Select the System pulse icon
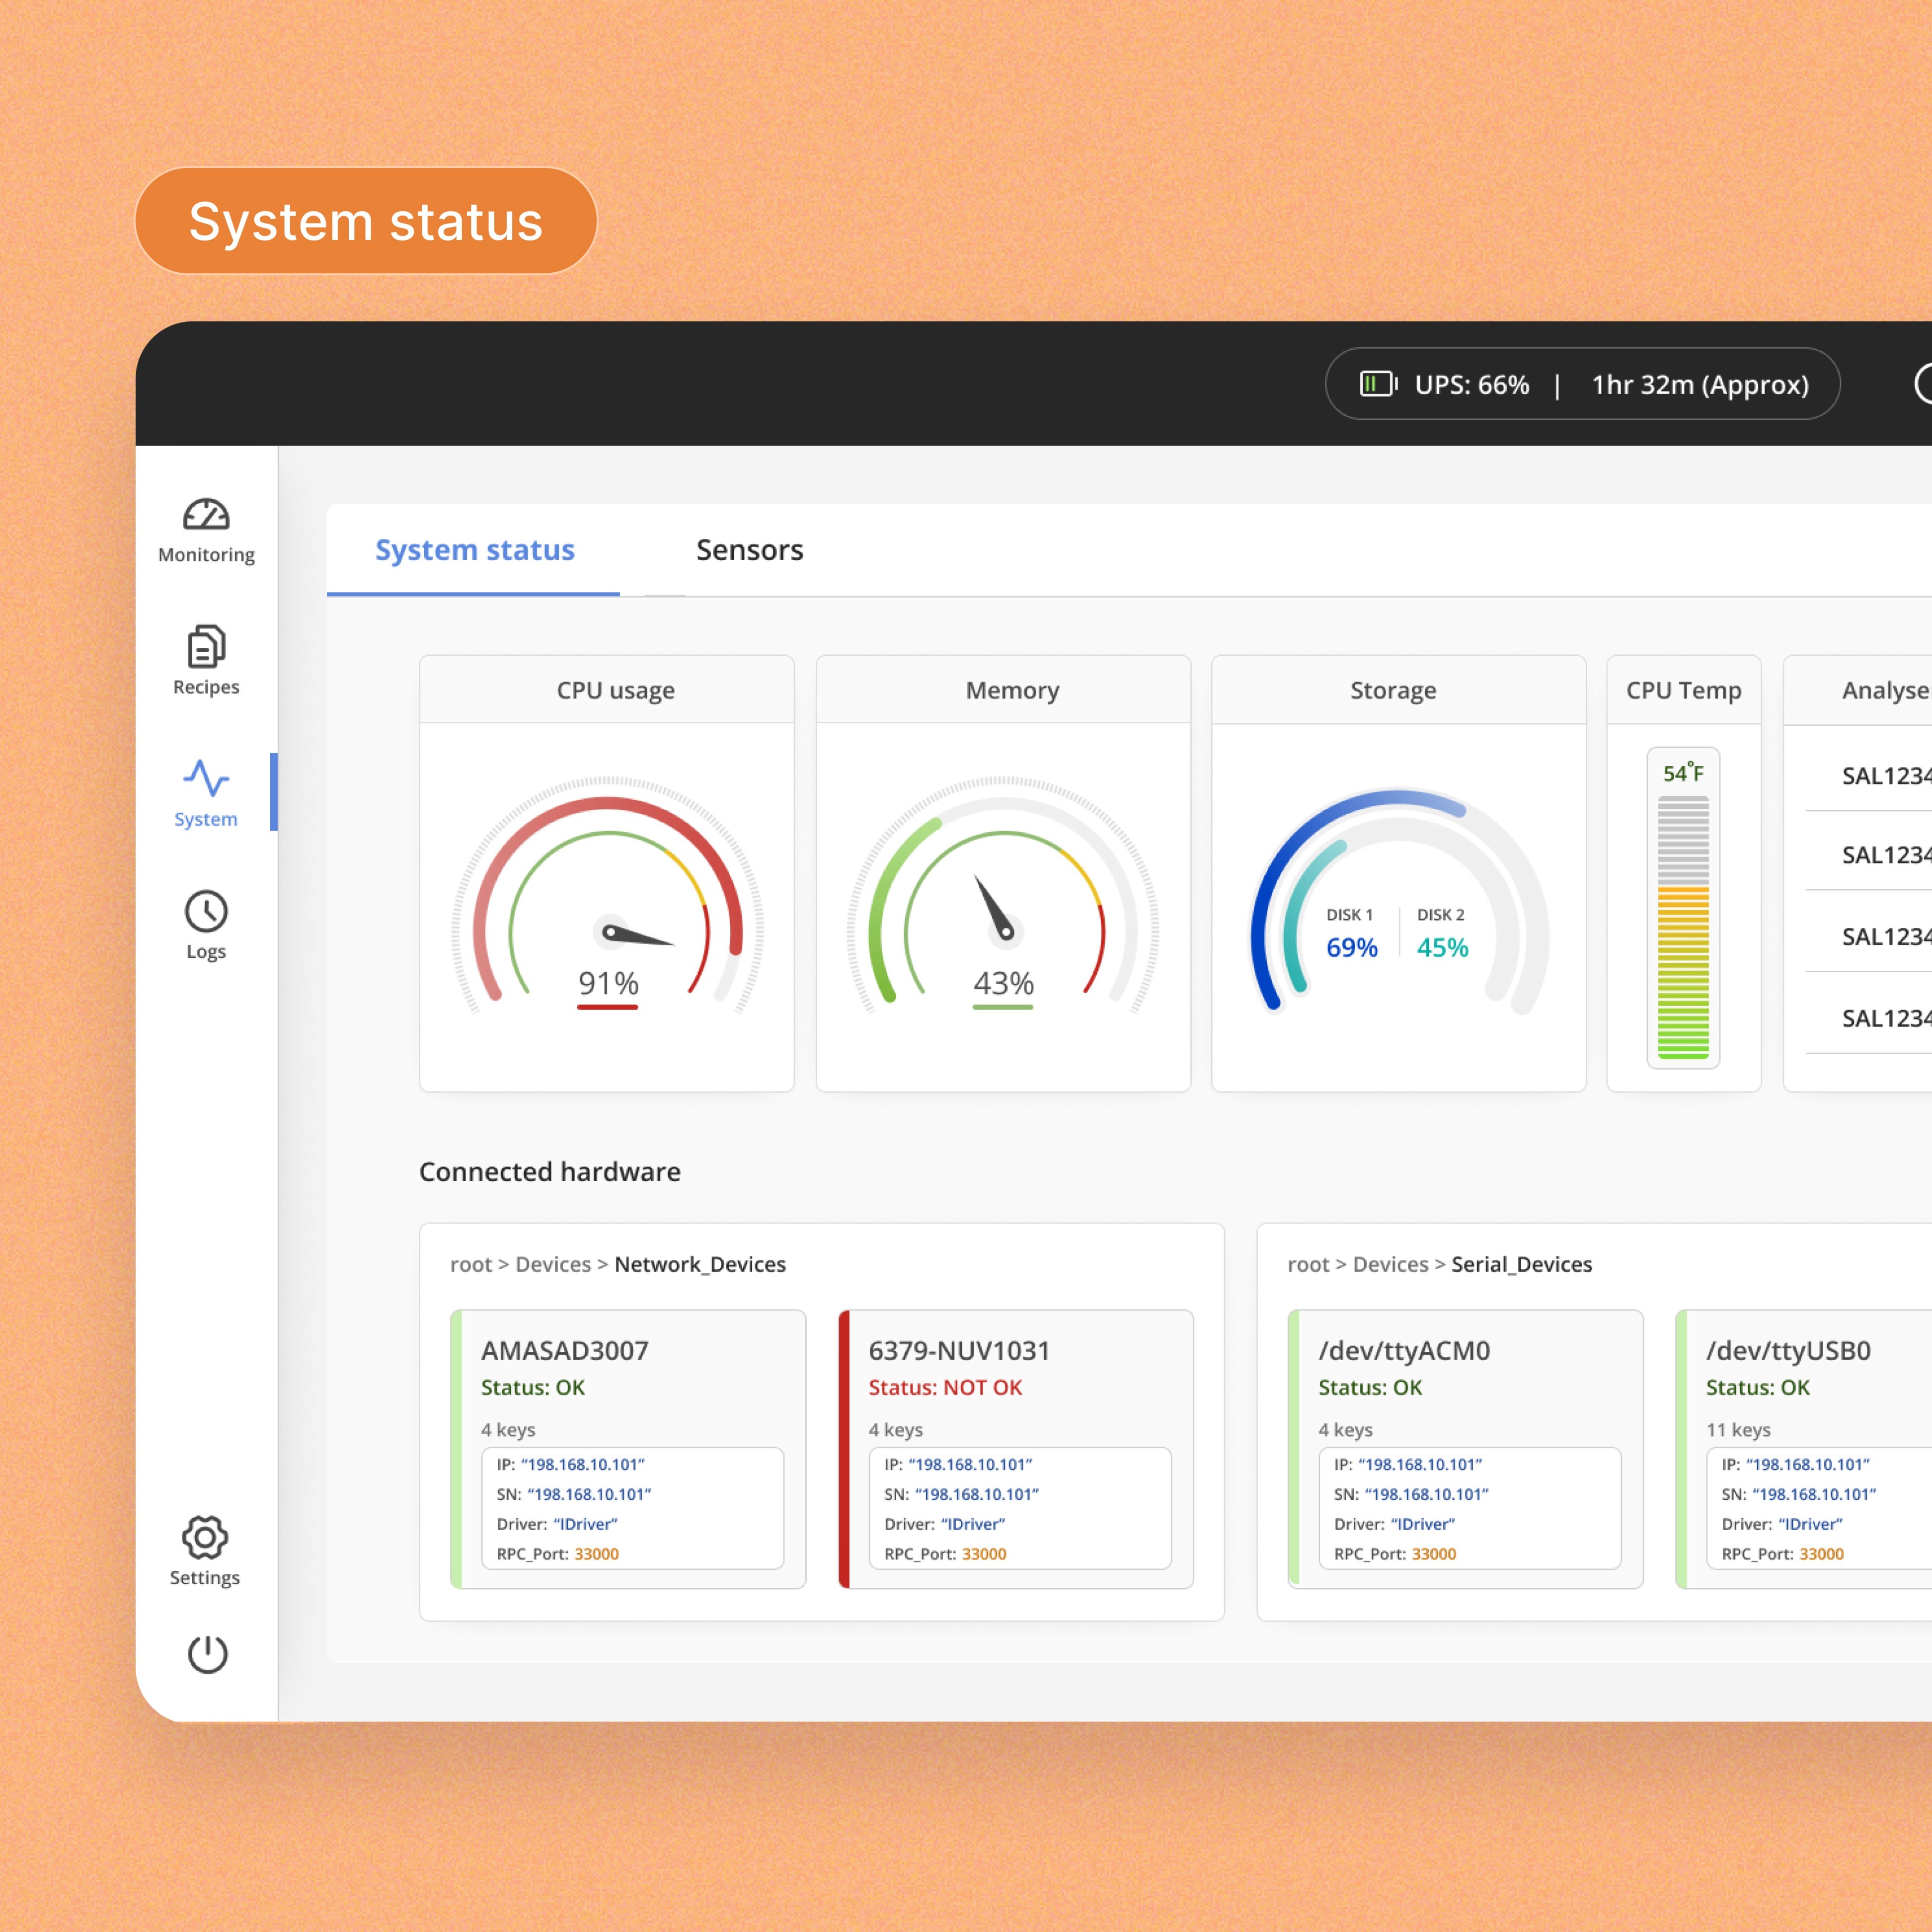The height and width of the screenshot is (1932, 1932). tap(206, 778)
